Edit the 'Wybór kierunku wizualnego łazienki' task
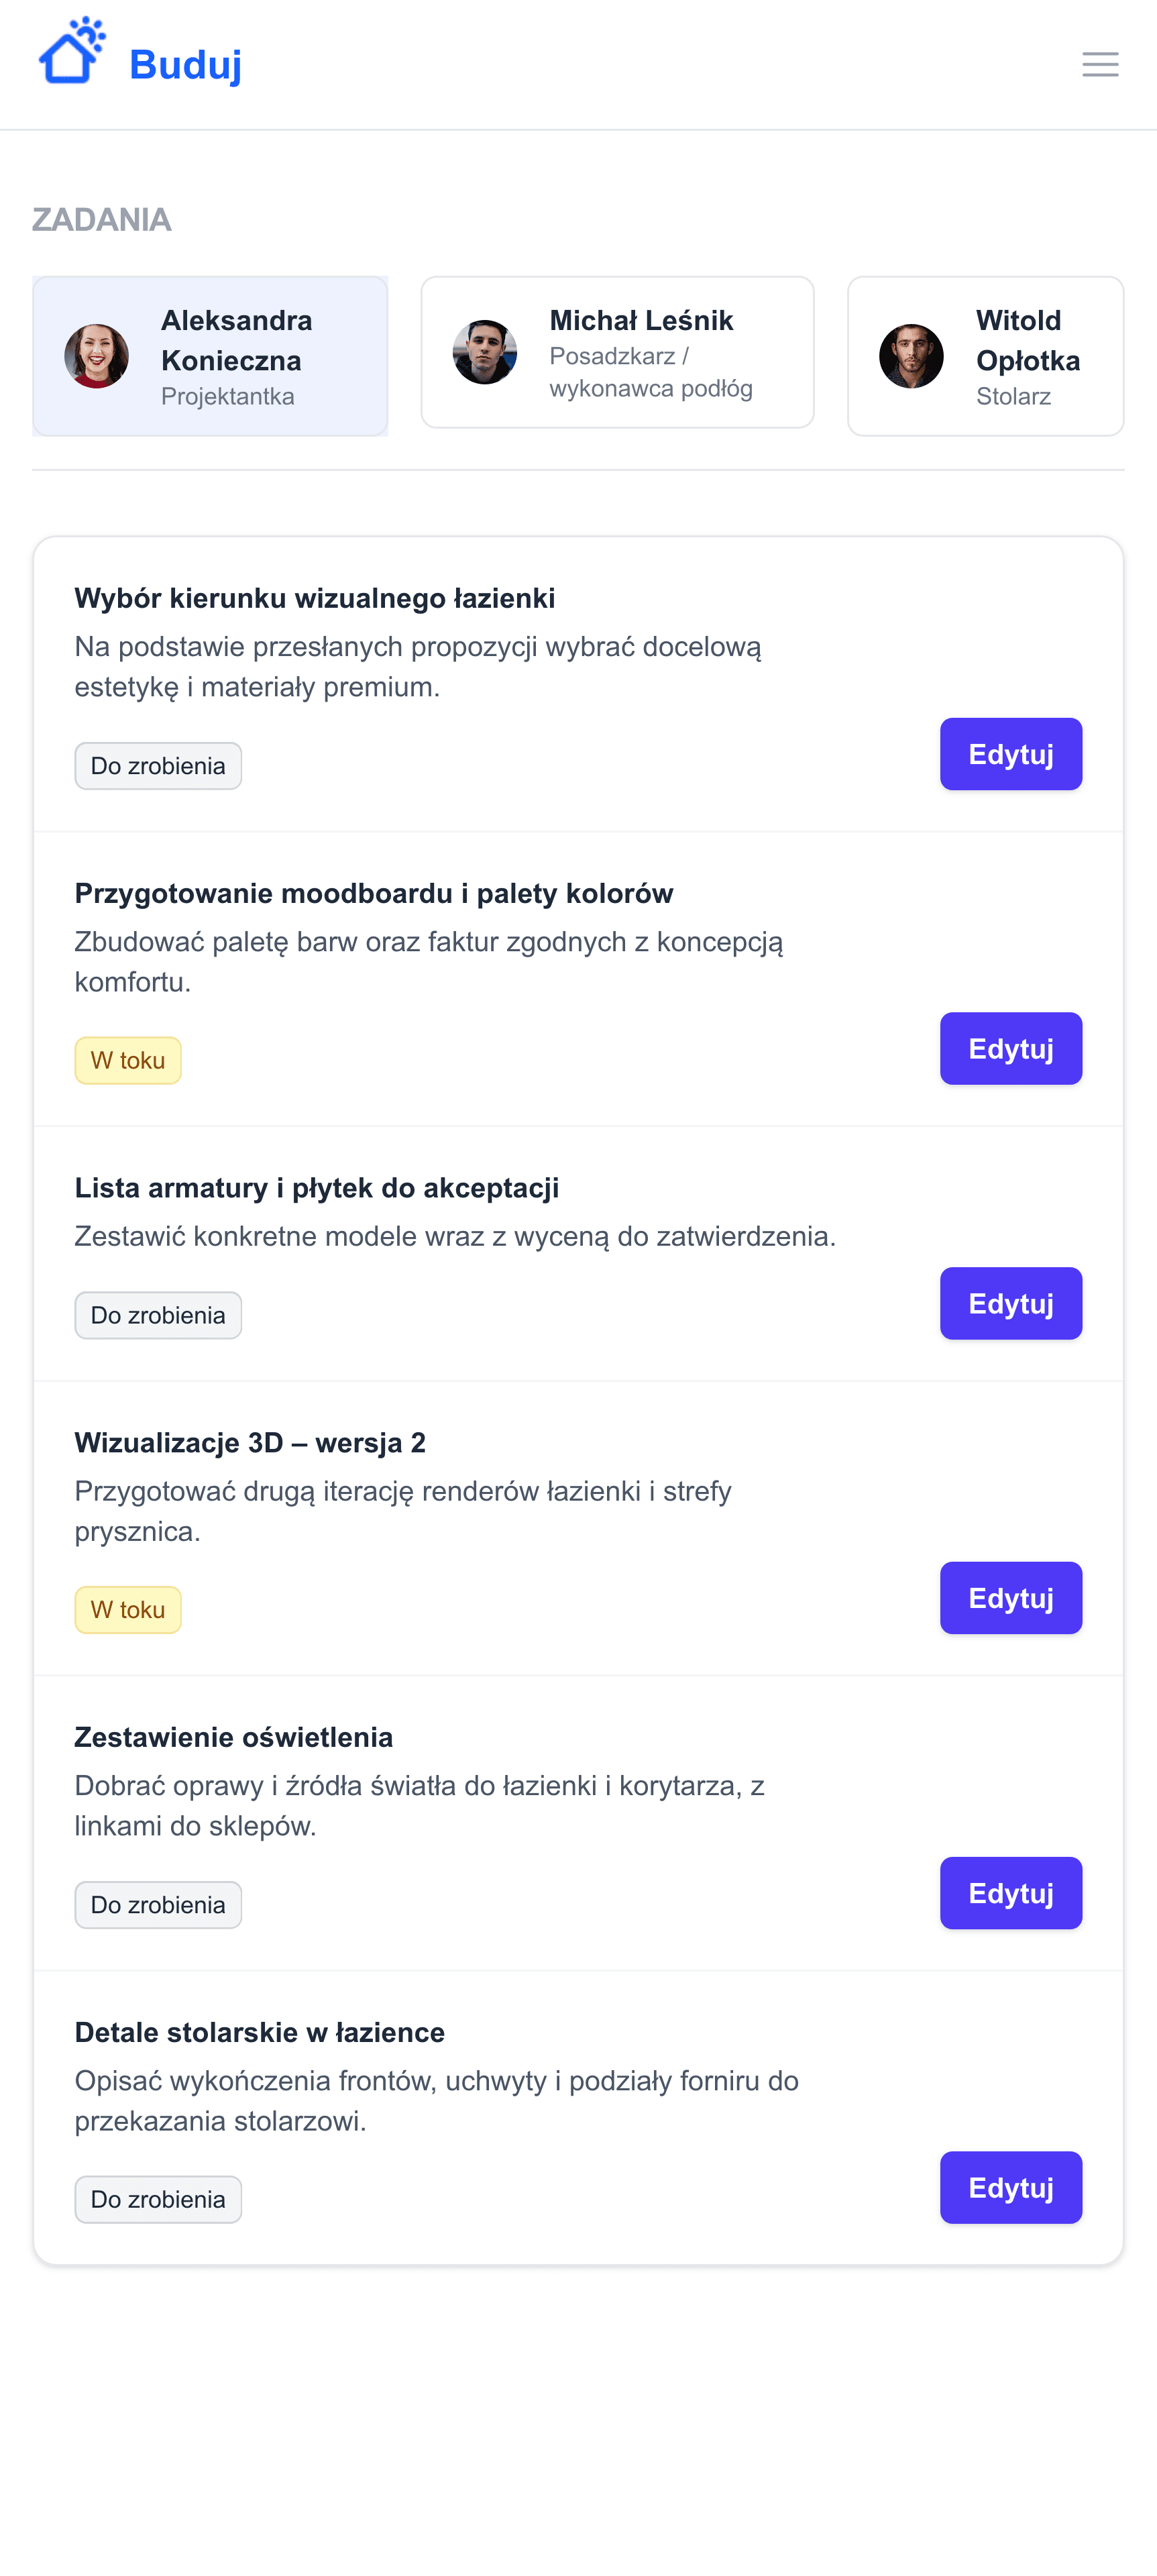Viewport: 1157px width, 2576px height. coord(1010,754)
